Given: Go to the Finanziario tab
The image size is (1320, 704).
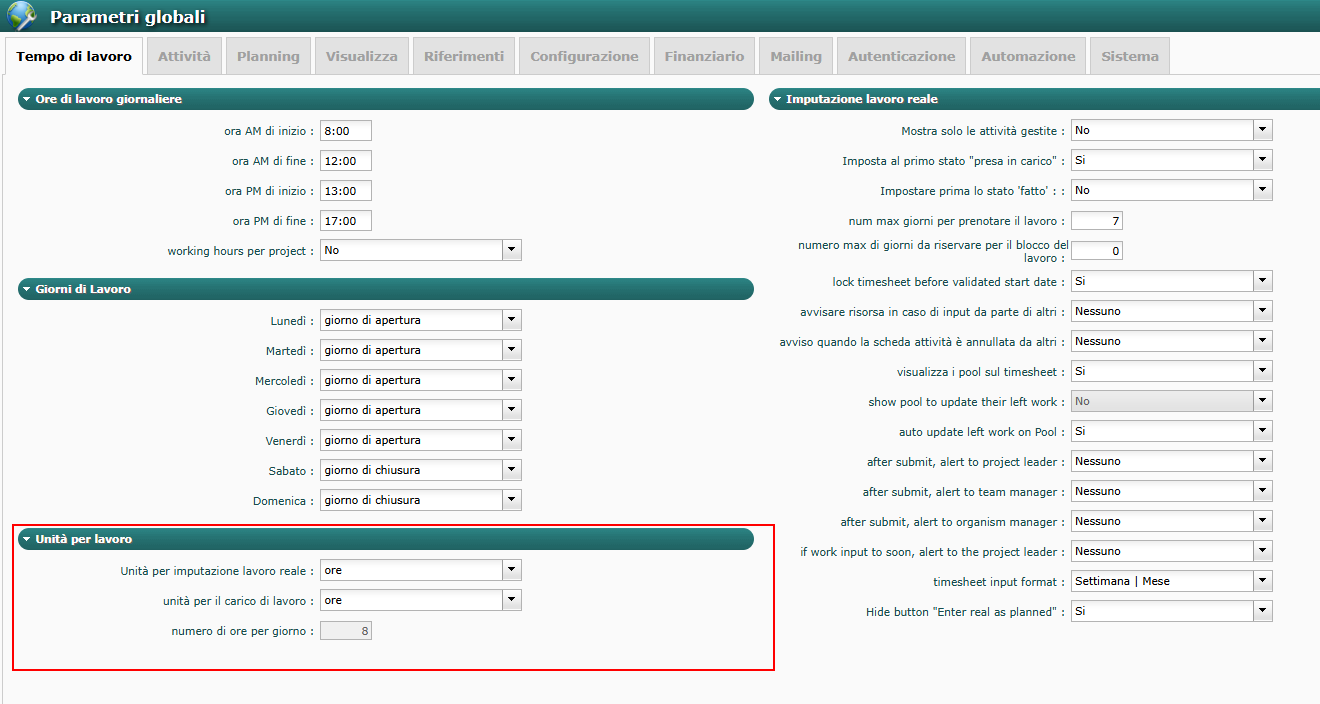Looking at the screenshot, I should (x=704, y=57).
